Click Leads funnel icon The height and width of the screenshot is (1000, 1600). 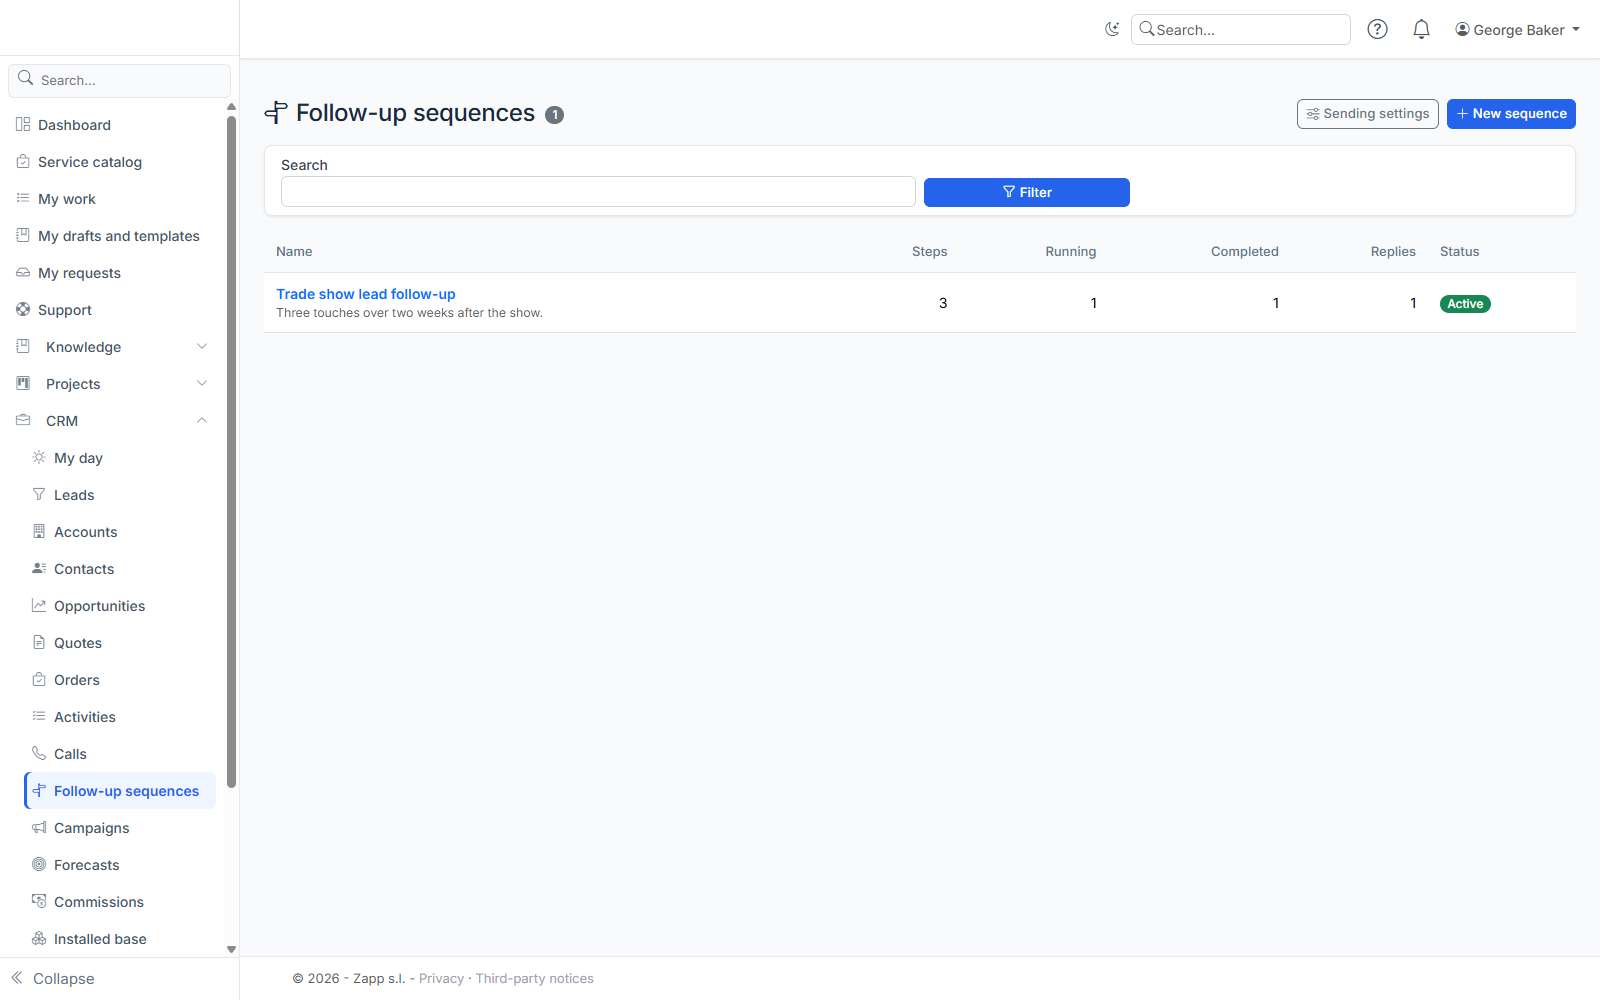(x=39, y=494)
